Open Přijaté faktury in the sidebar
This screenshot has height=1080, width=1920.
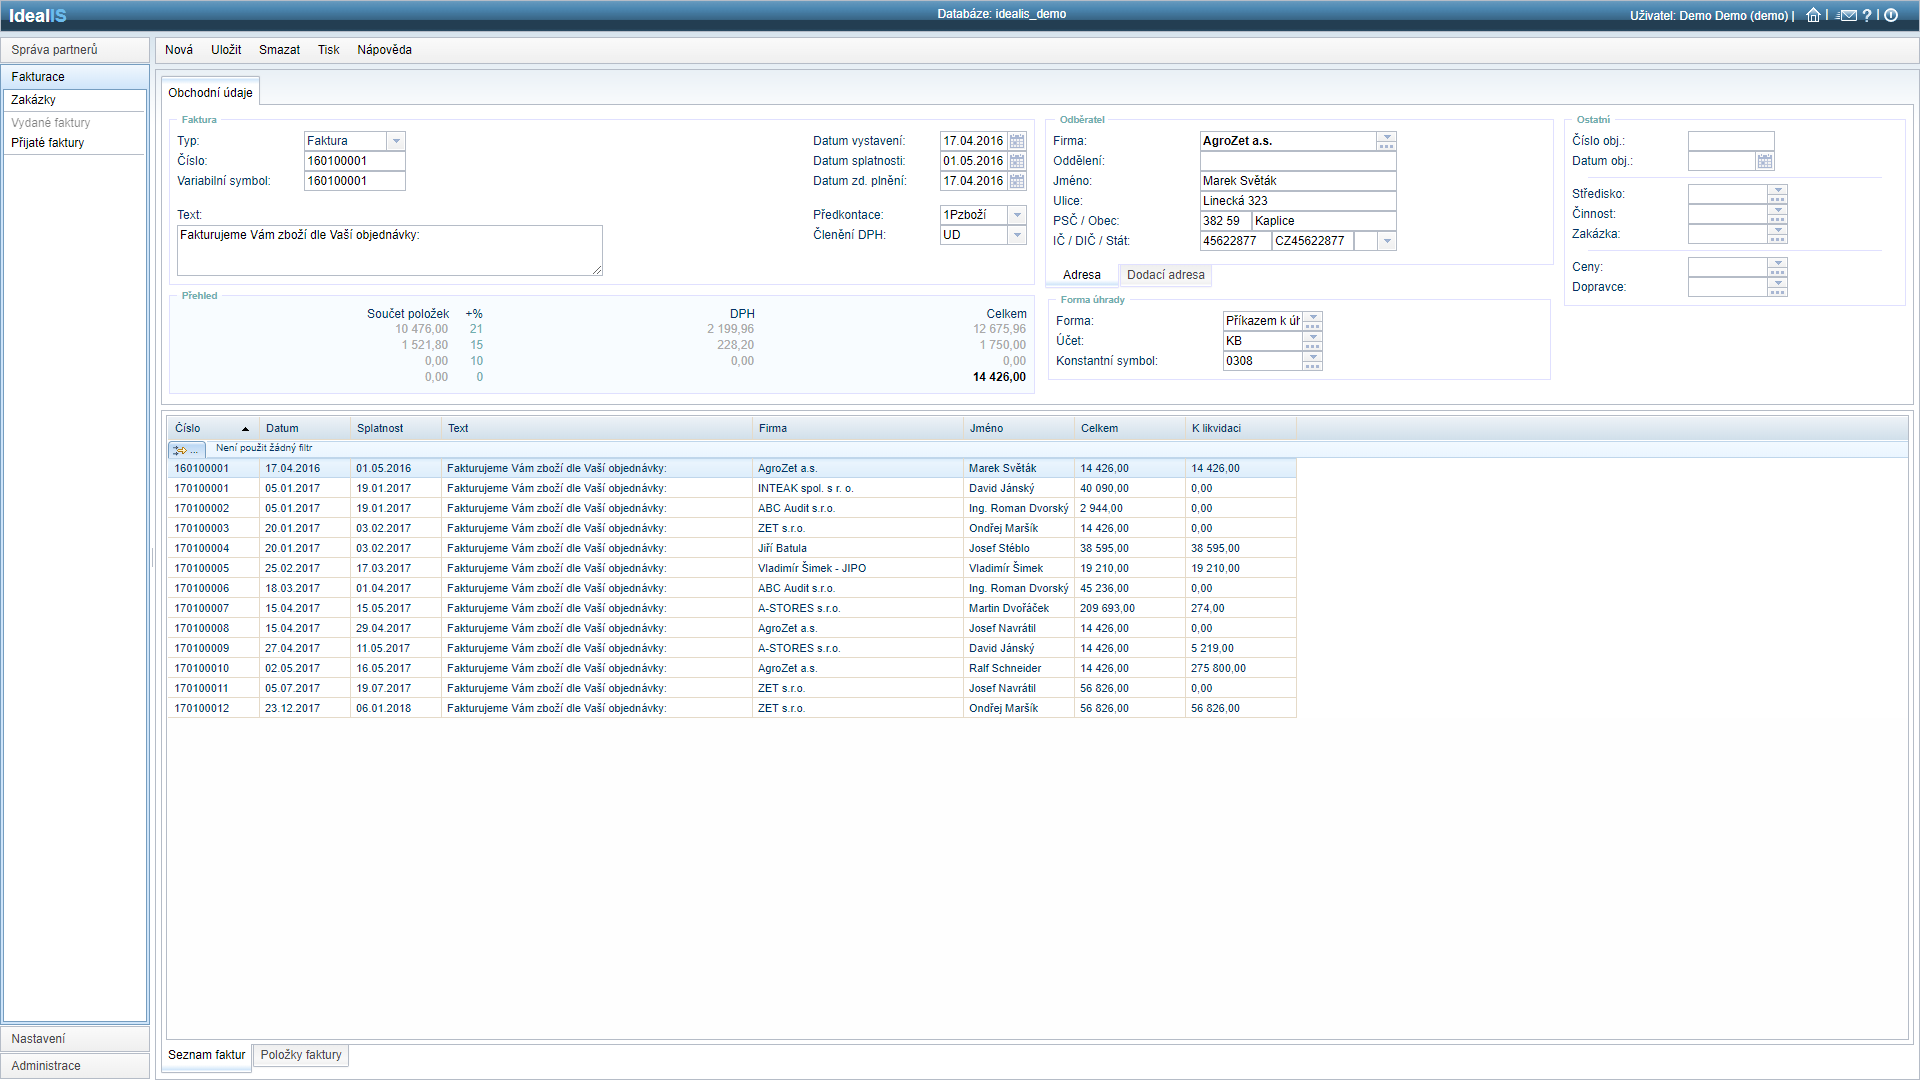(48, 143)
